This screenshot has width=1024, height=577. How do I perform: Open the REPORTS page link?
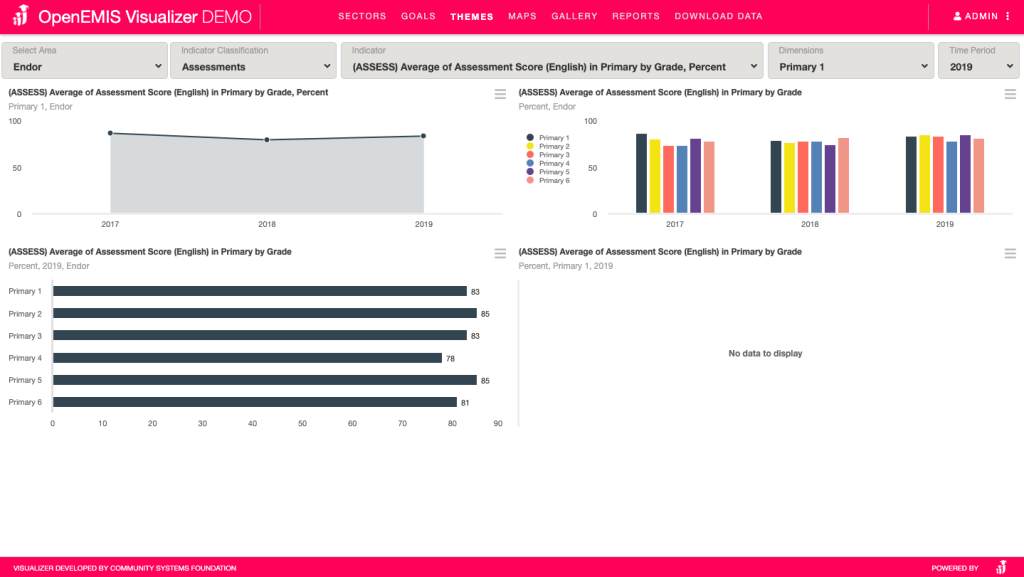[x=636, y=17]
